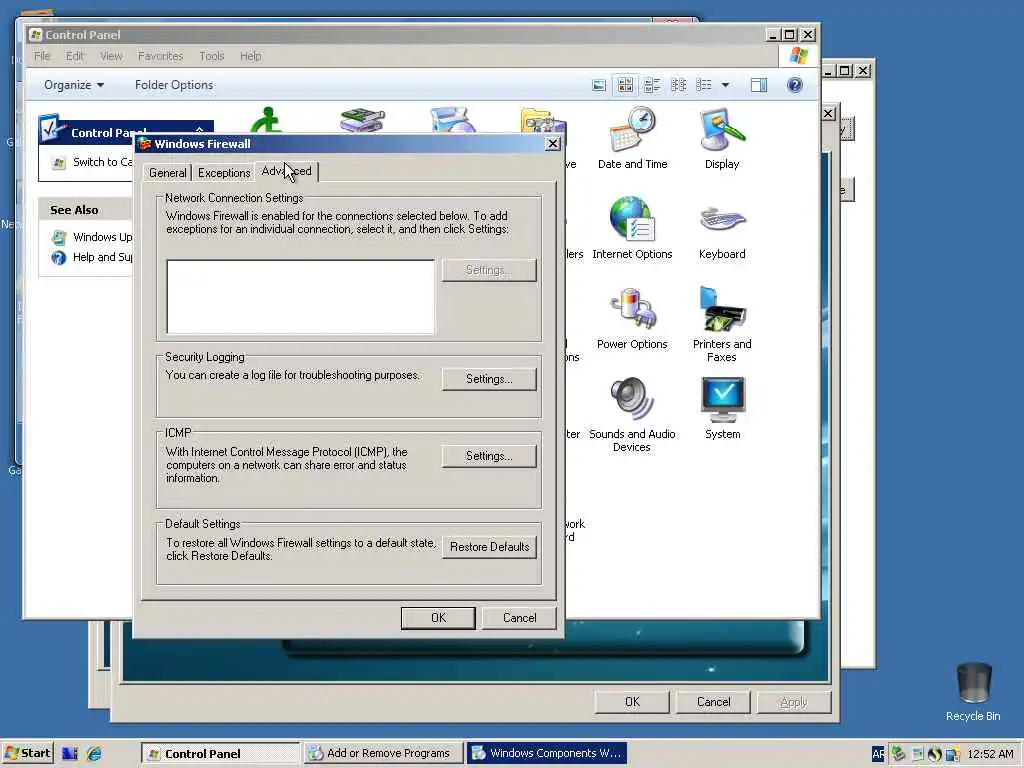
Task: Click Security Logging Settings button
Action: pos(489,379)
